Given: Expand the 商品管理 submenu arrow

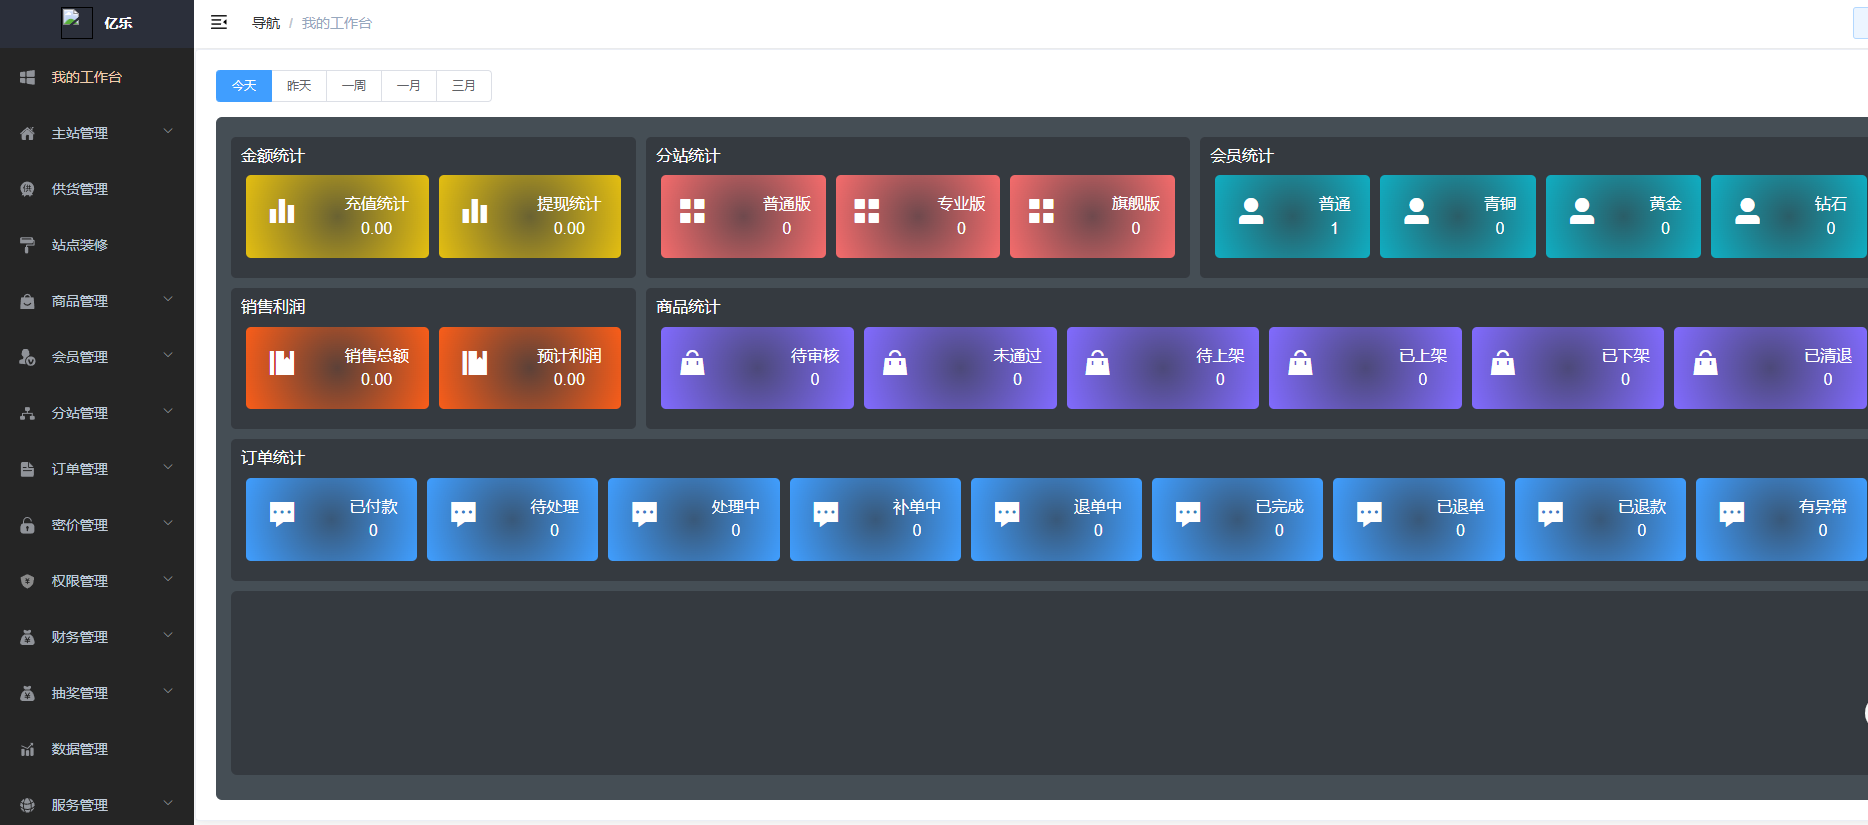Looking at the screenshot, I should [x=168, y=299].
